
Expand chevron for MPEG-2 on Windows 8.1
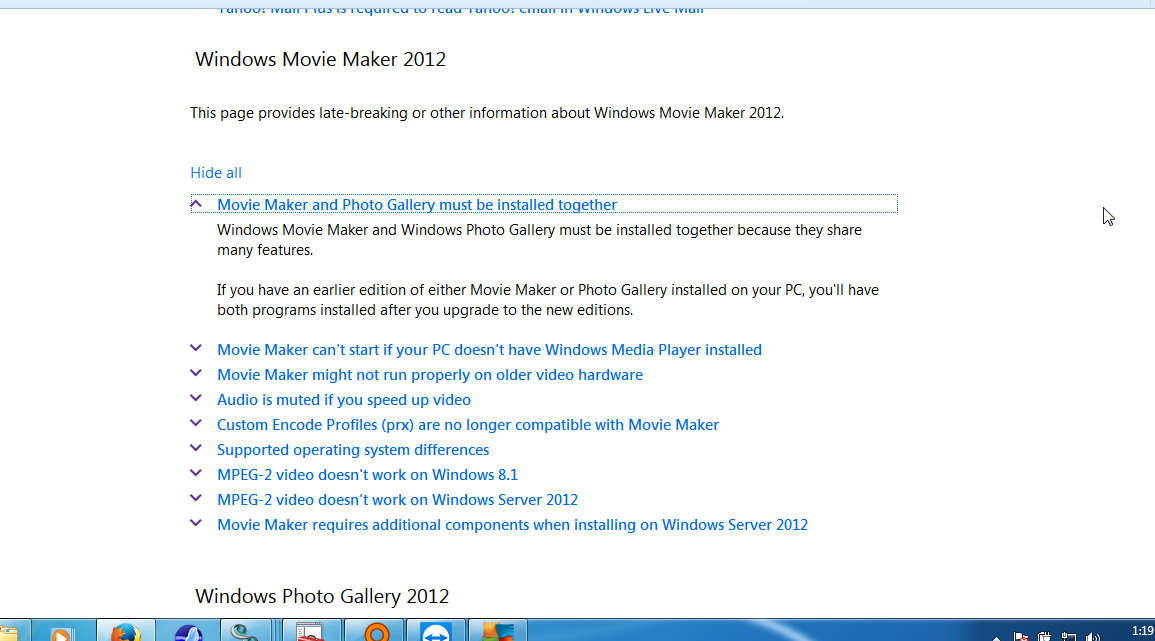point(196,473)
